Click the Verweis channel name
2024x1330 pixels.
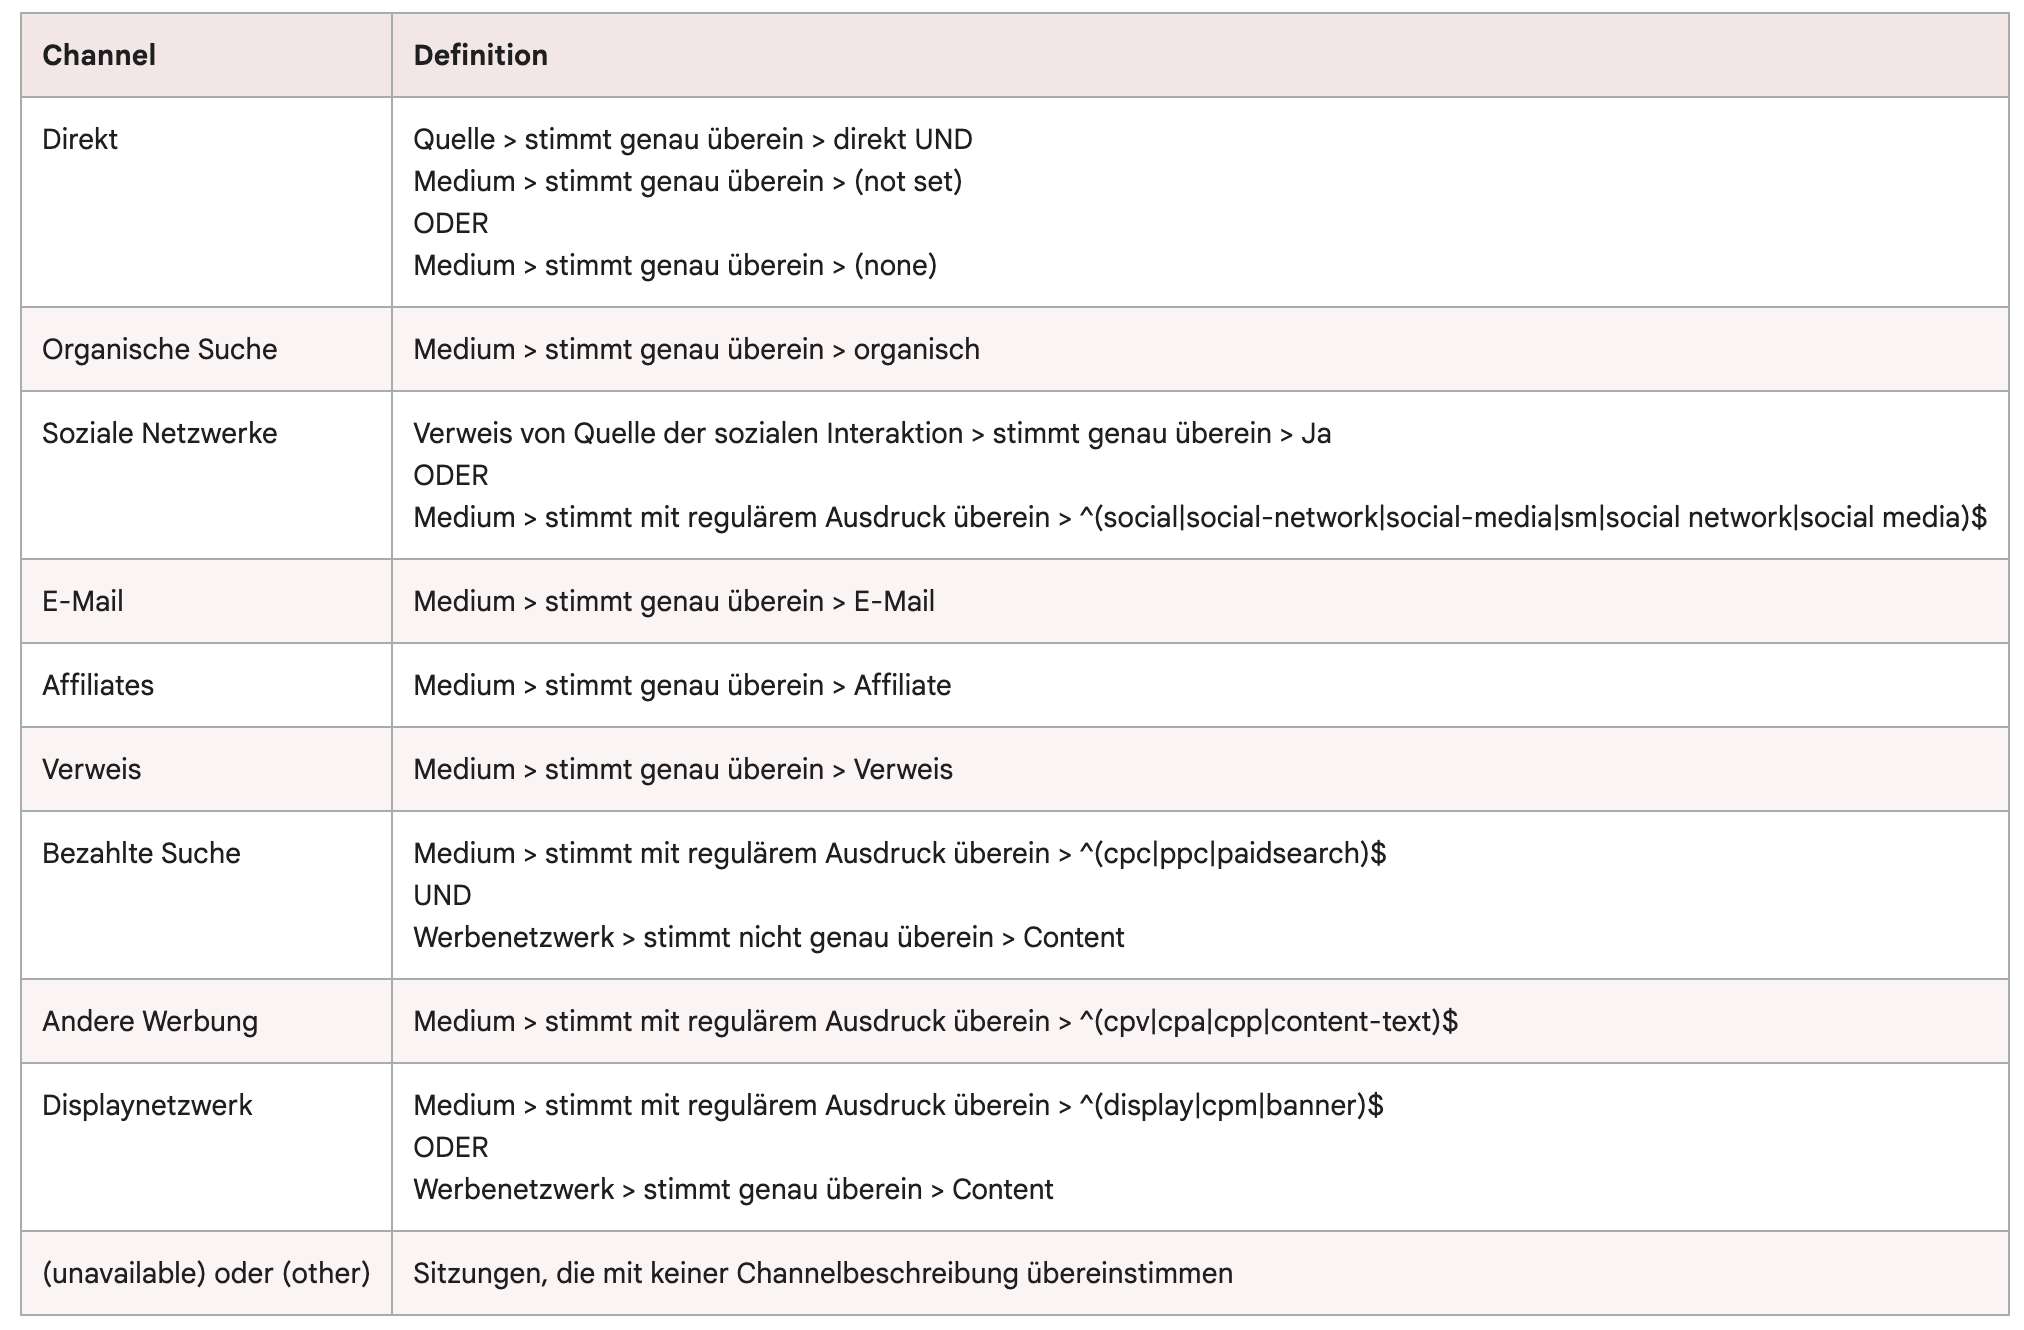[x=92, y=769]
